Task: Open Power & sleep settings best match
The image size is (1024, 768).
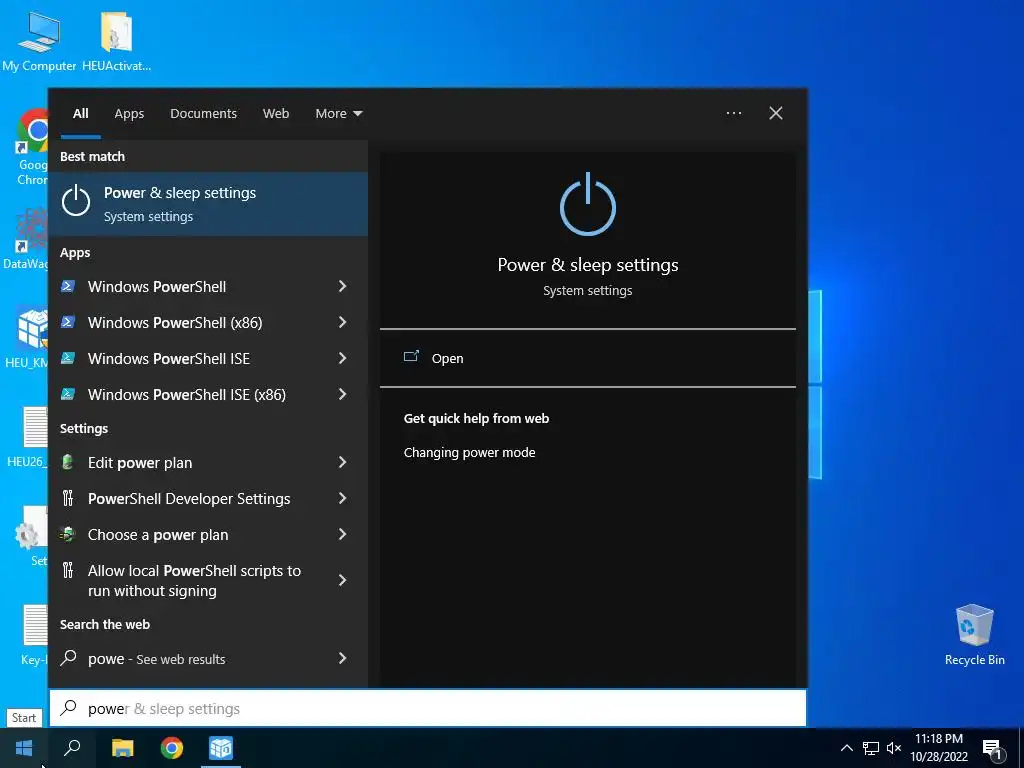Action: [208, 204]
